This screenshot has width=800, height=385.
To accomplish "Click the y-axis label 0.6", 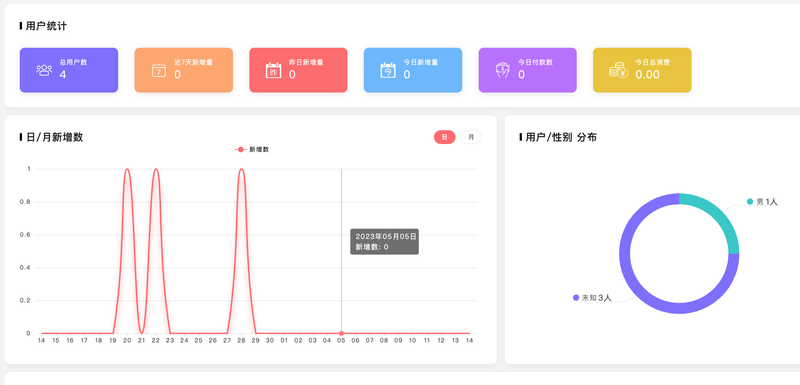I will click(x=25, y=235).
